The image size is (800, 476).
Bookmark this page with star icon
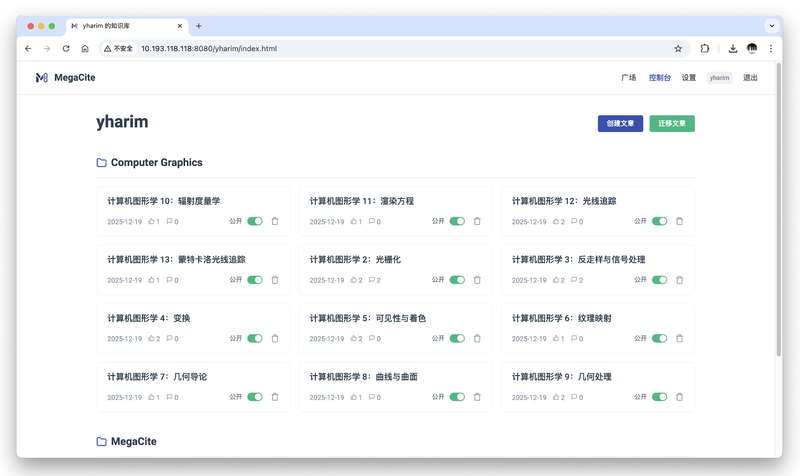click(678, 48)
